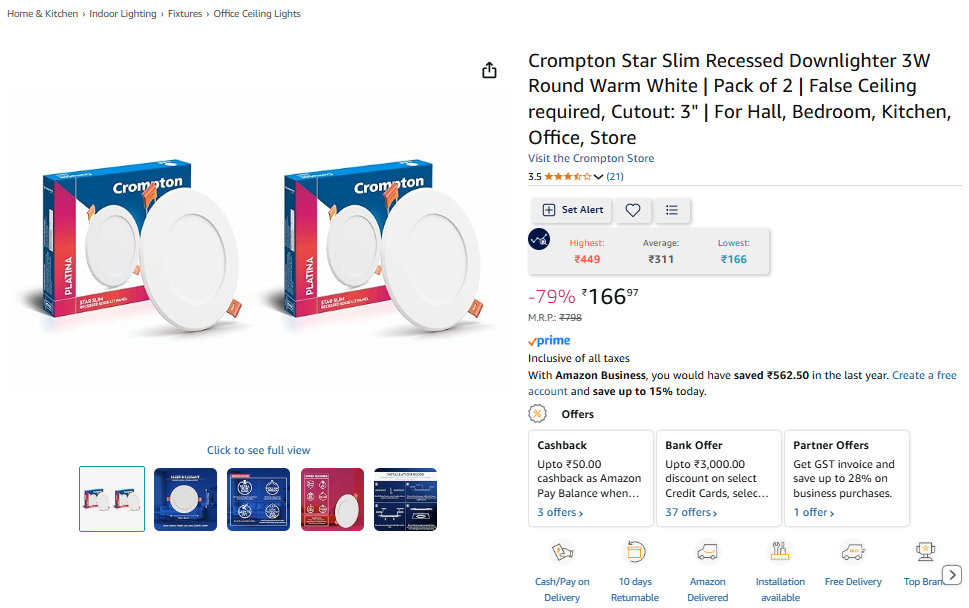Image resolution: width=969 pixels, height=608 pixels.
Task: Click the Free Delivery truck icon
Action: 853,551
